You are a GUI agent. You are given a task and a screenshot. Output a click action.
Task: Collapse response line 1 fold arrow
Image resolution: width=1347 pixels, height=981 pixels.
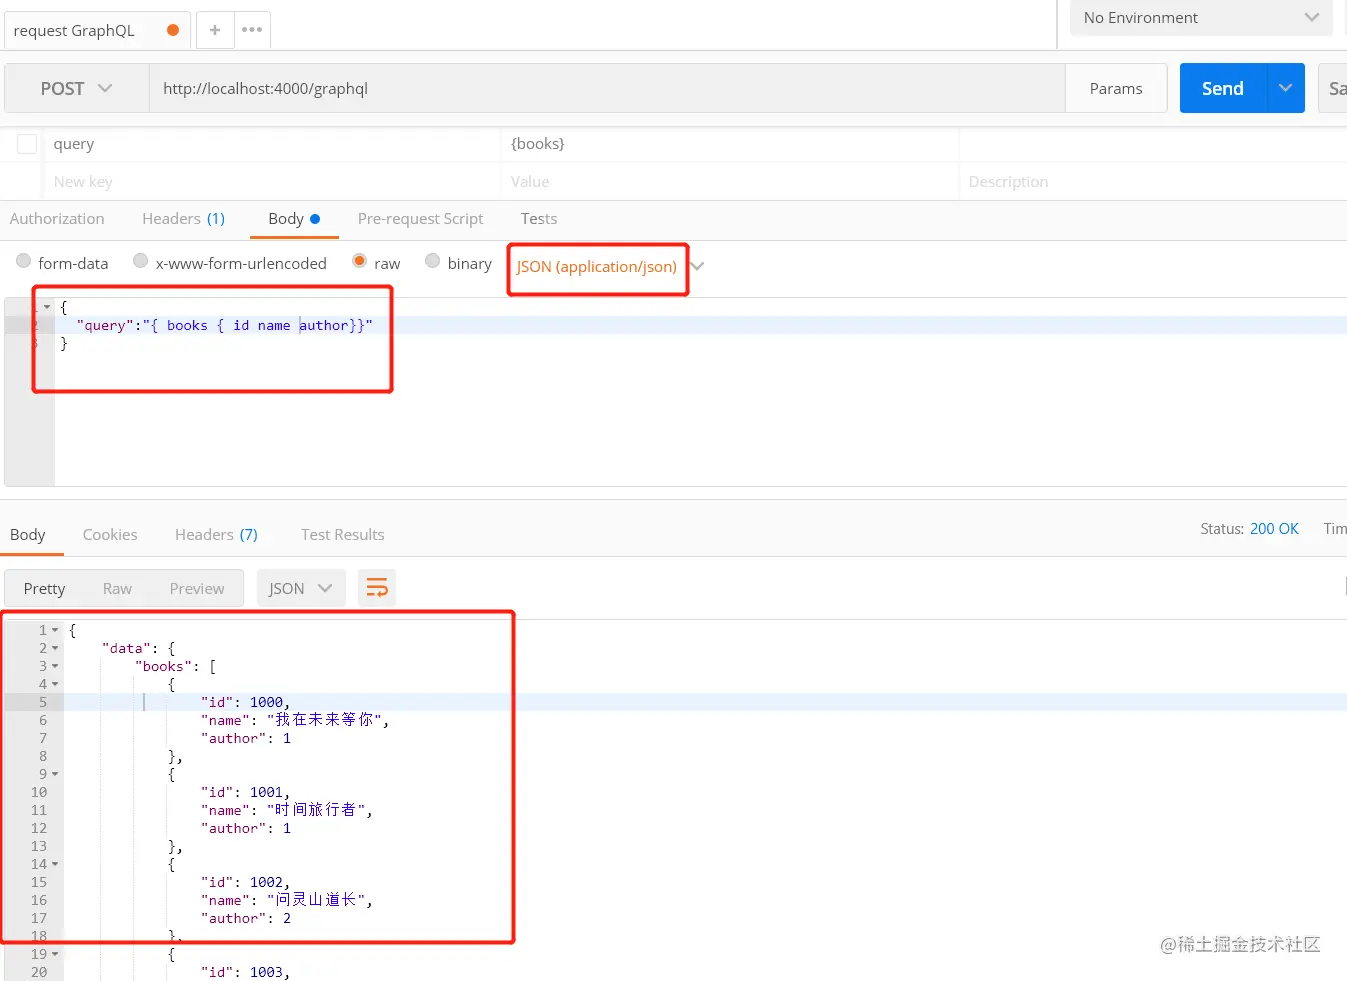(55, 630)
